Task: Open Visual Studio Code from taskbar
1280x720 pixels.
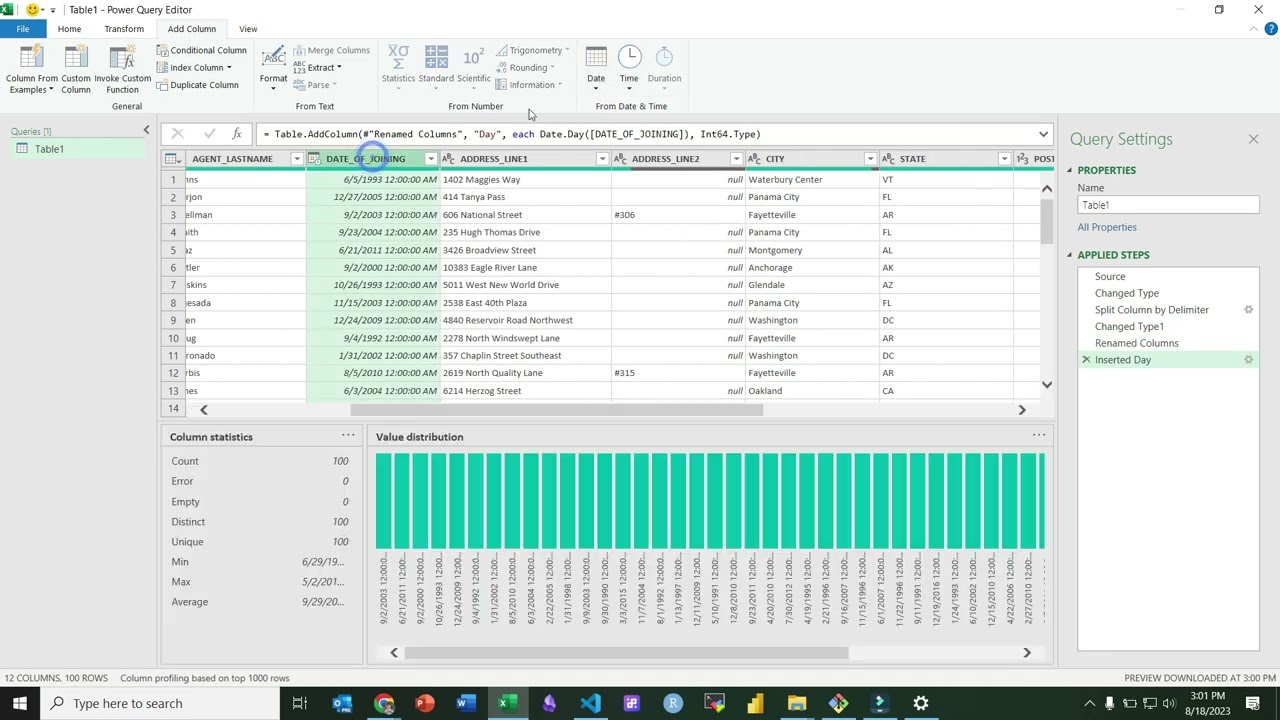Action: (590, 703)
